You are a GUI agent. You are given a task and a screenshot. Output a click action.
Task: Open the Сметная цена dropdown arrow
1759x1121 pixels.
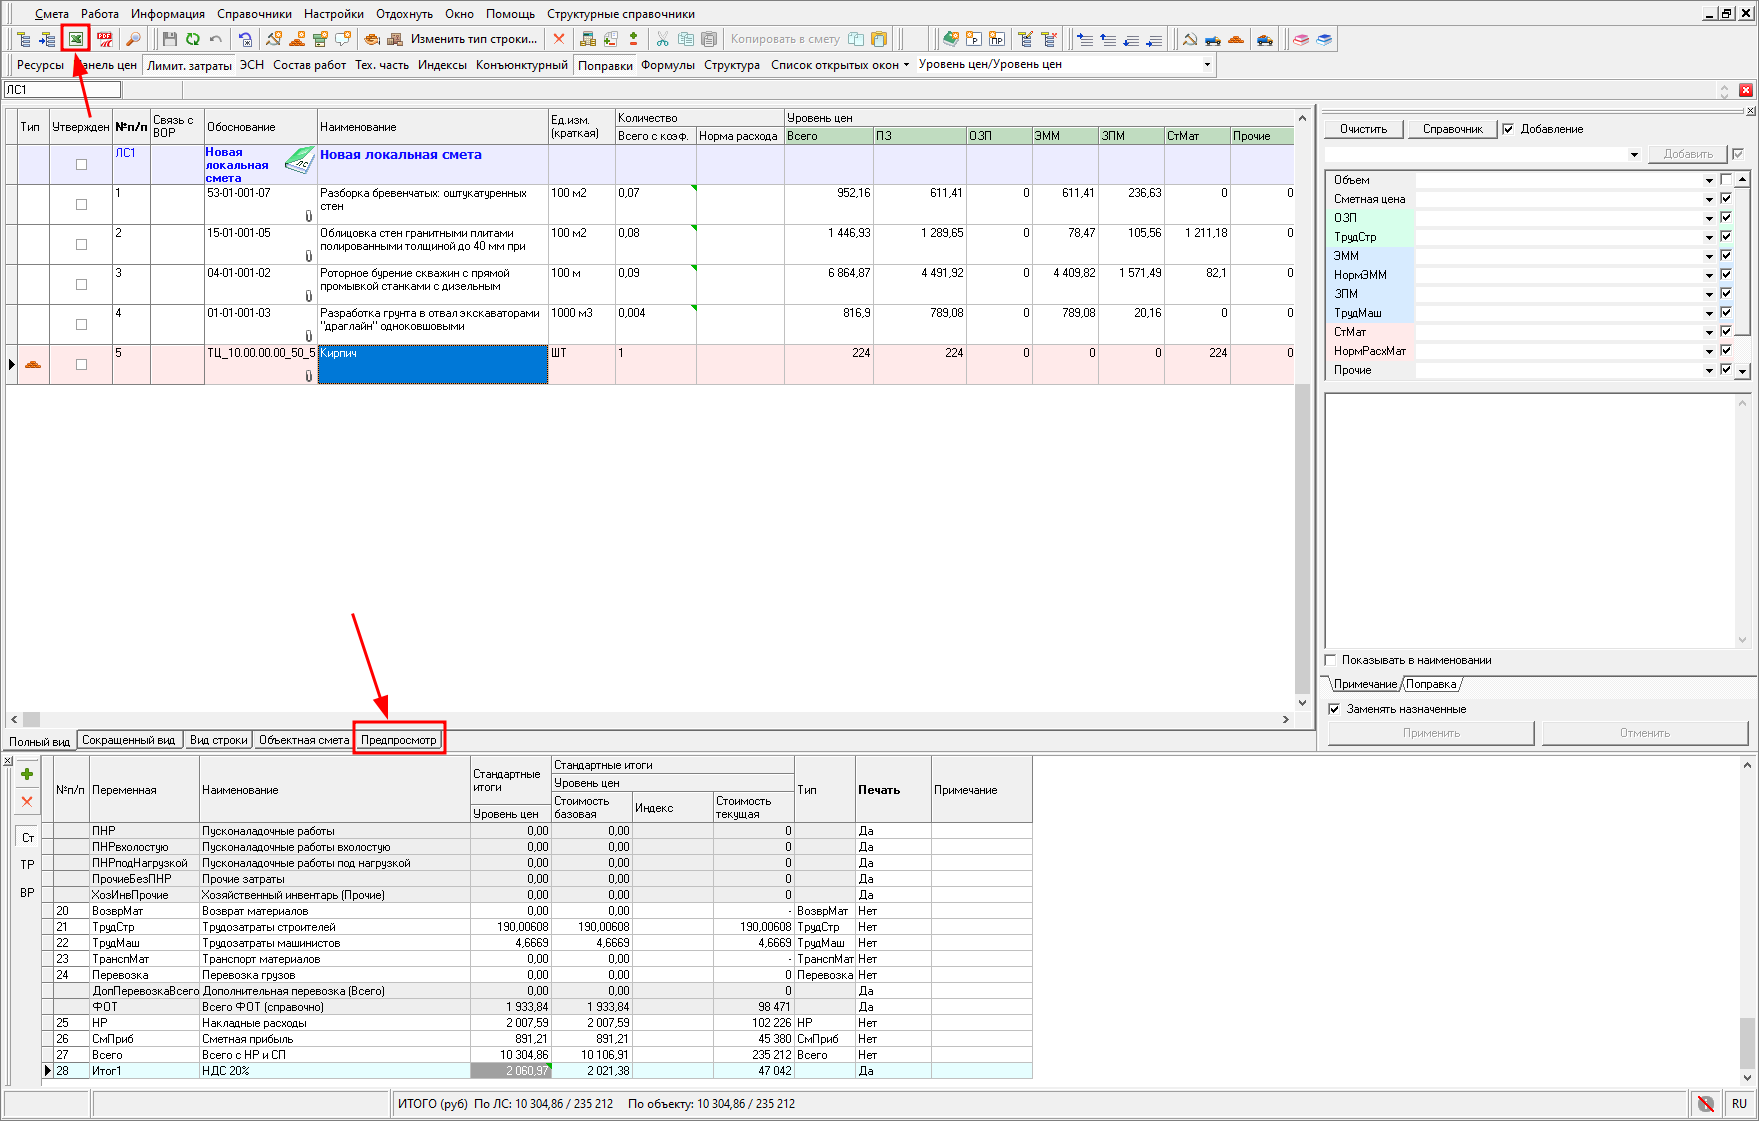point(1709,199)
